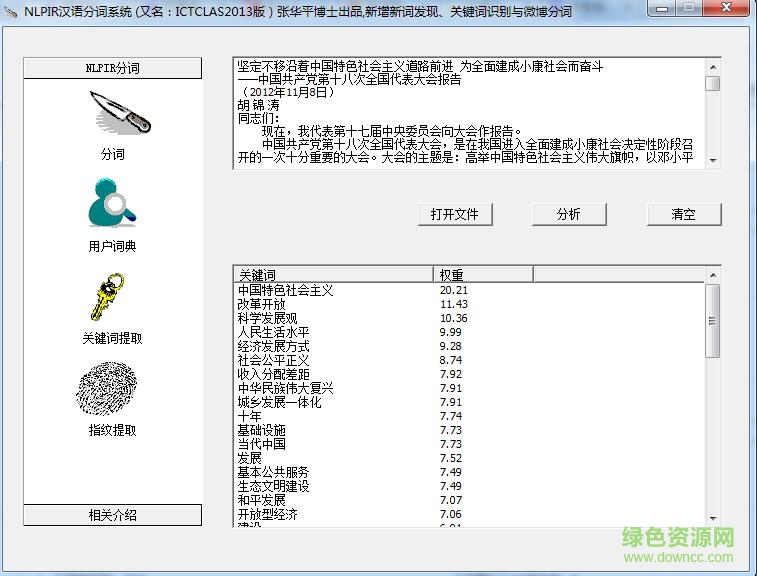Click the 用户词典 label text
This screenshot has width=757, height=576.
112,246
